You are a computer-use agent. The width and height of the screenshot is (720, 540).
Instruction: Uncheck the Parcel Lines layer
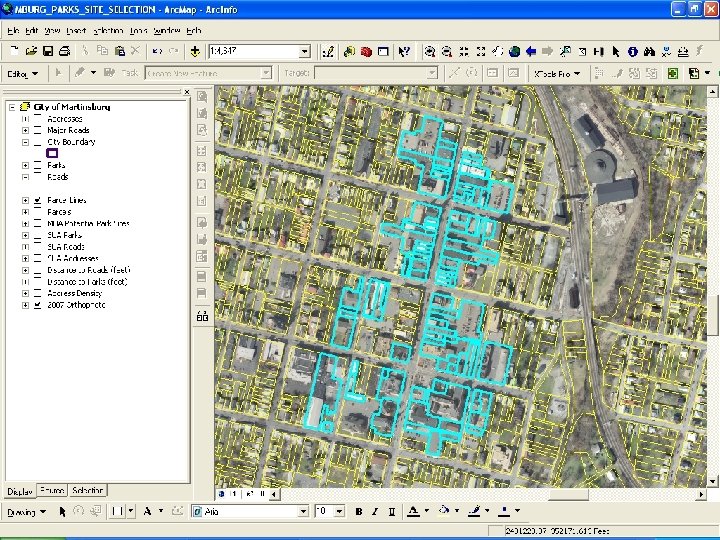click(37, 200)
